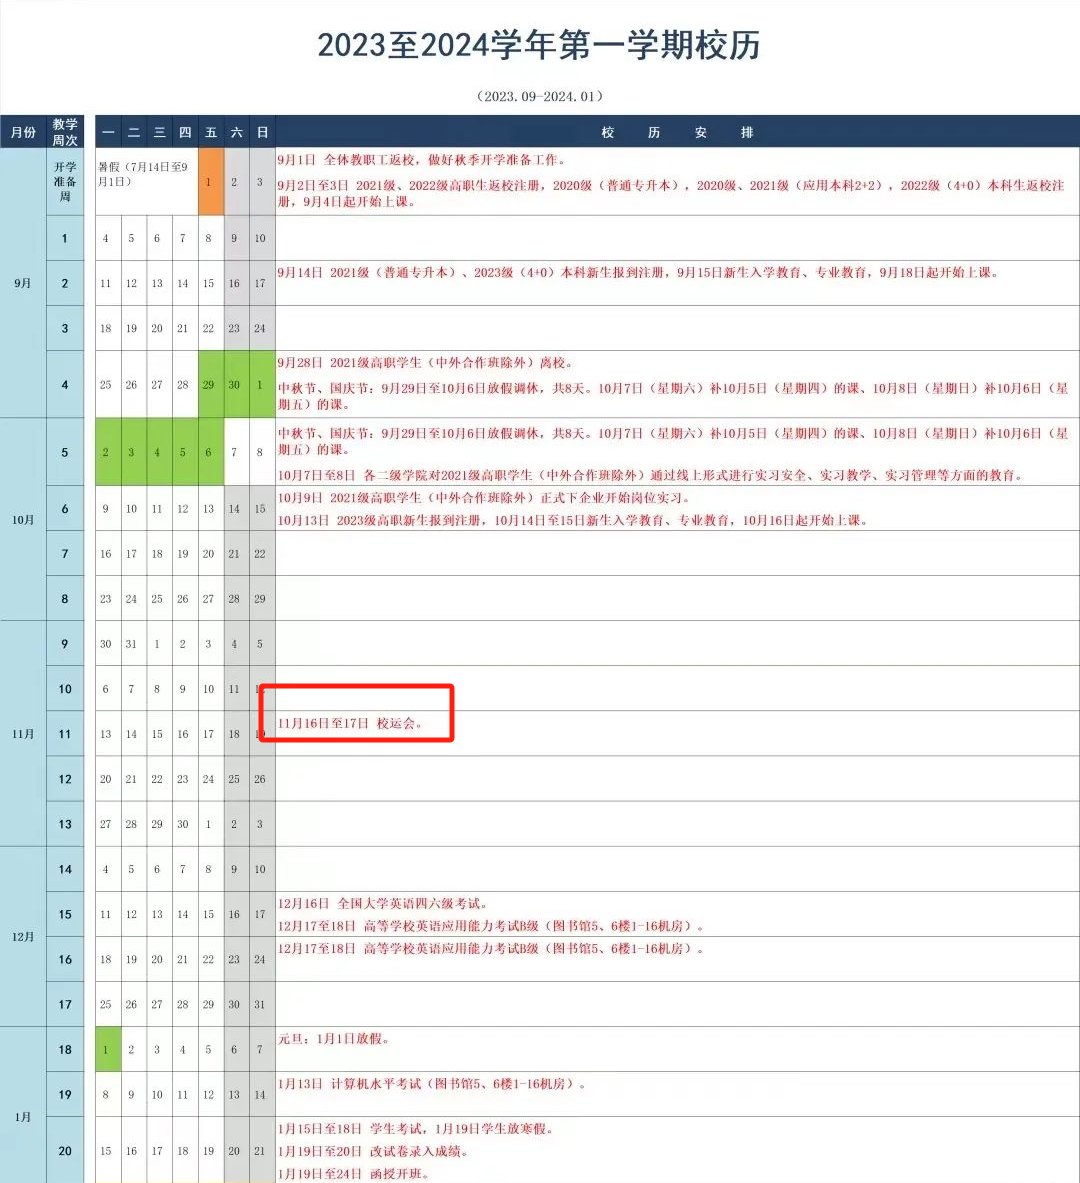Click green date 29 in week 4
Screen dimensions: 1080x1183
point(211,385)
